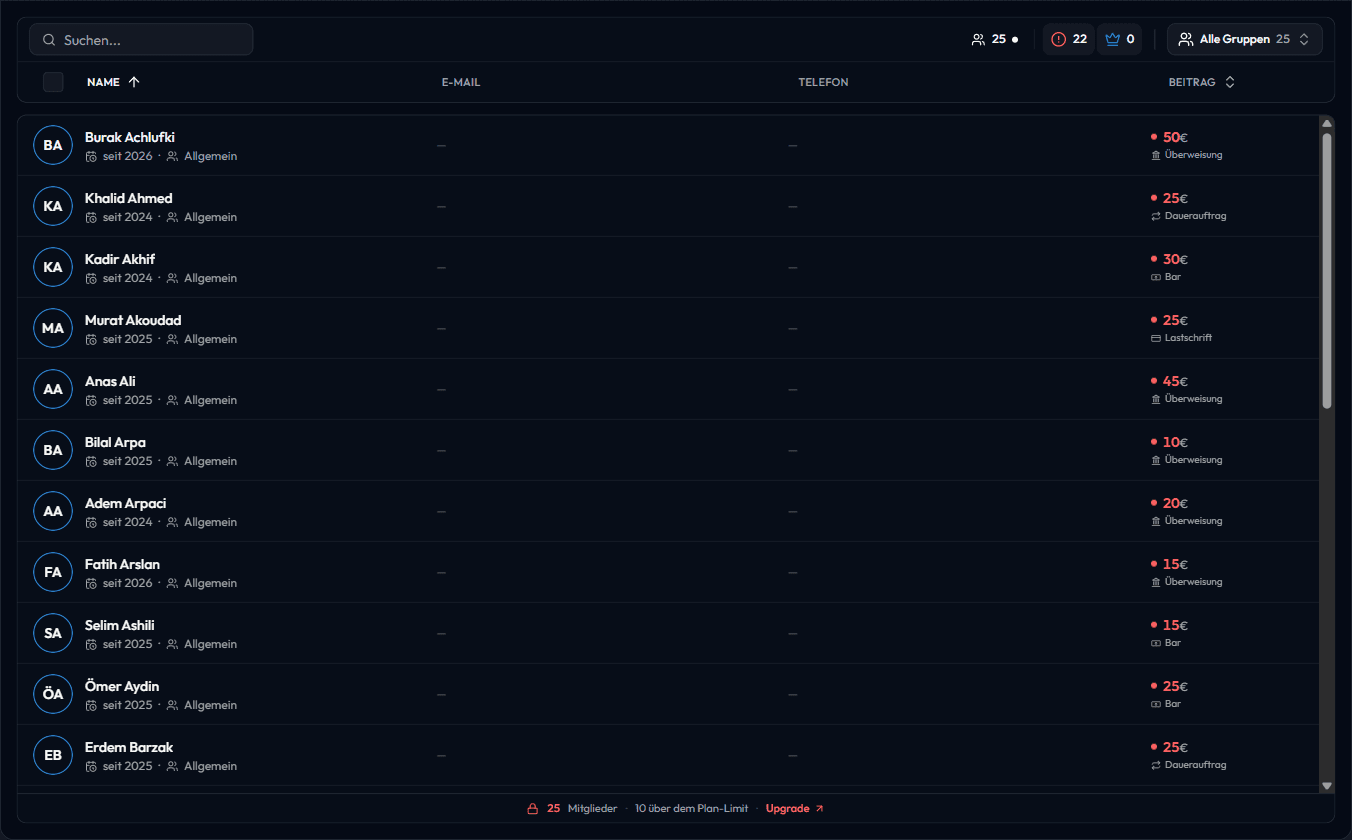Viewport: 1352px width, 840px height.
Task: Click card icon beside Murat Akoudad's Lastschrift
Action: pos(1156,338)
